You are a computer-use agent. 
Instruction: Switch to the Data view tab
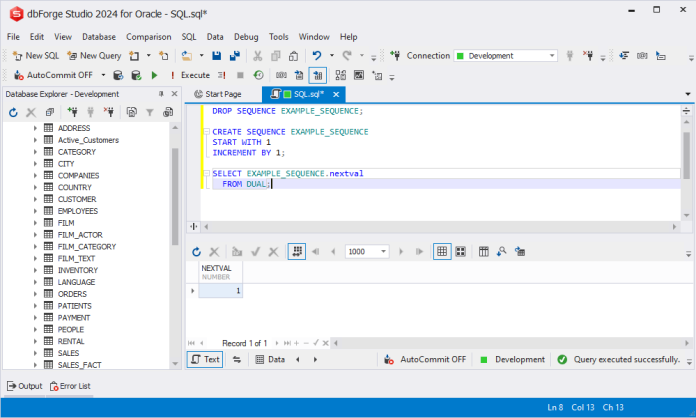270,359
